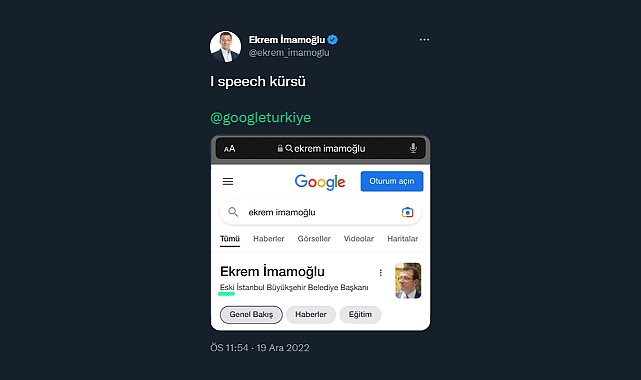Viewport: 641px width, 380px height.
Task: Click Ekrem İmamoğlu's profile avatar
Action: pos(225,47)
